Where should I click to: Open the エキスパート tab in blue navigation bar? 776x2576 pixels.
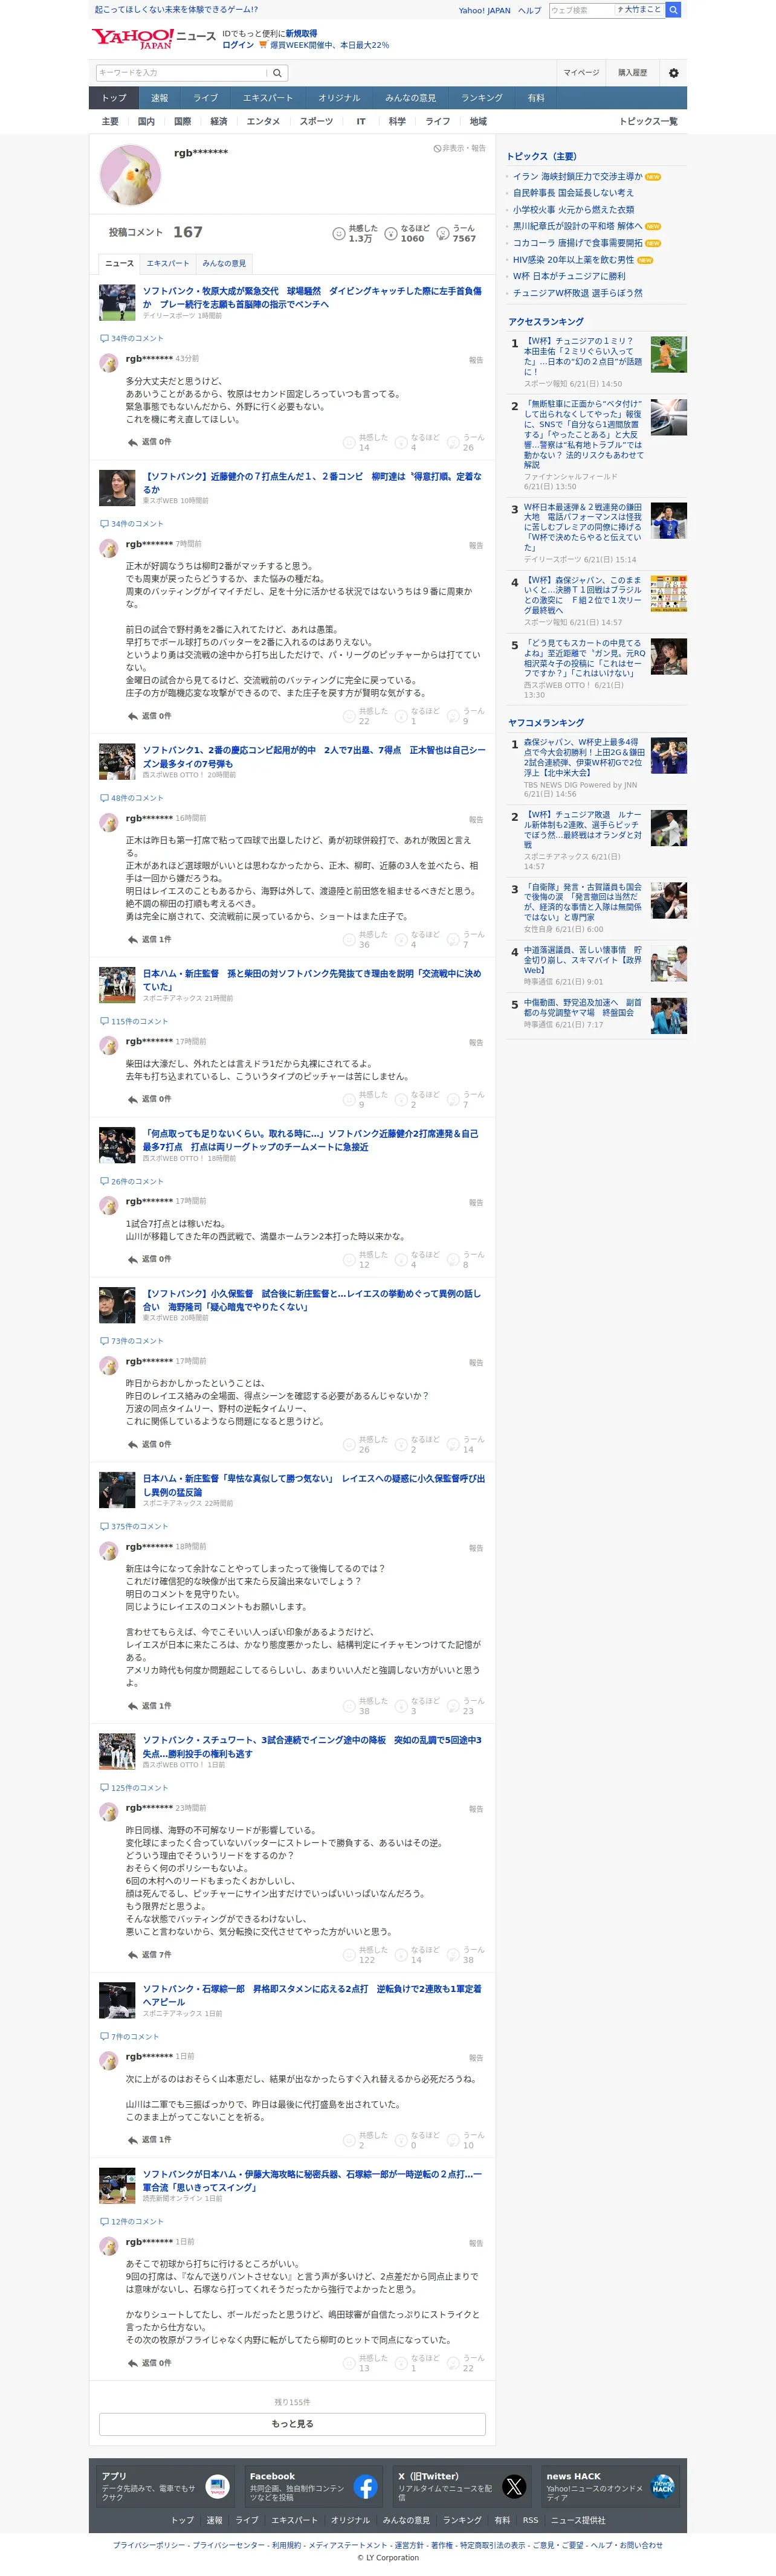tap(268, 98)
